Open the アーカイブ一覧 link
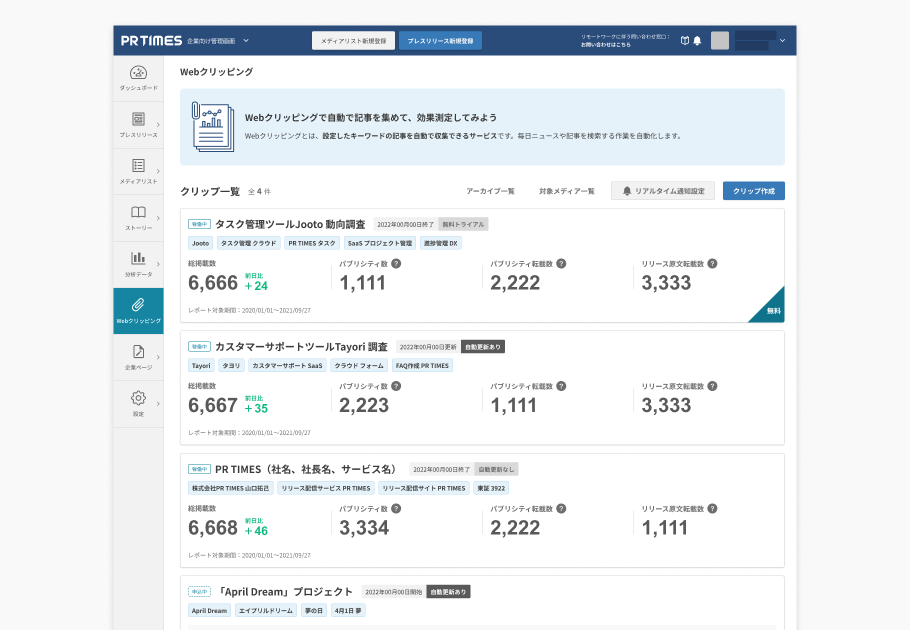The height and width of the screenshot is (630, 910). [490, 191]
